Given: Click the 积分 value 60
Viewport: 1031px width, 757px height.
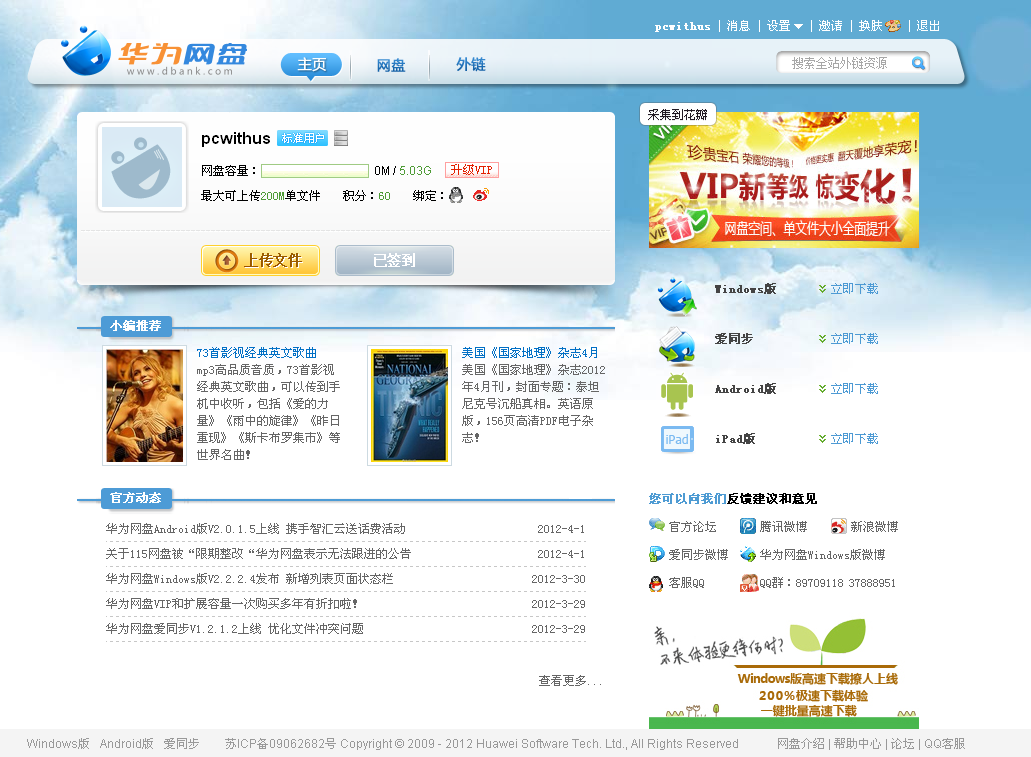Looking at the screenshot, I should (385, 196).
